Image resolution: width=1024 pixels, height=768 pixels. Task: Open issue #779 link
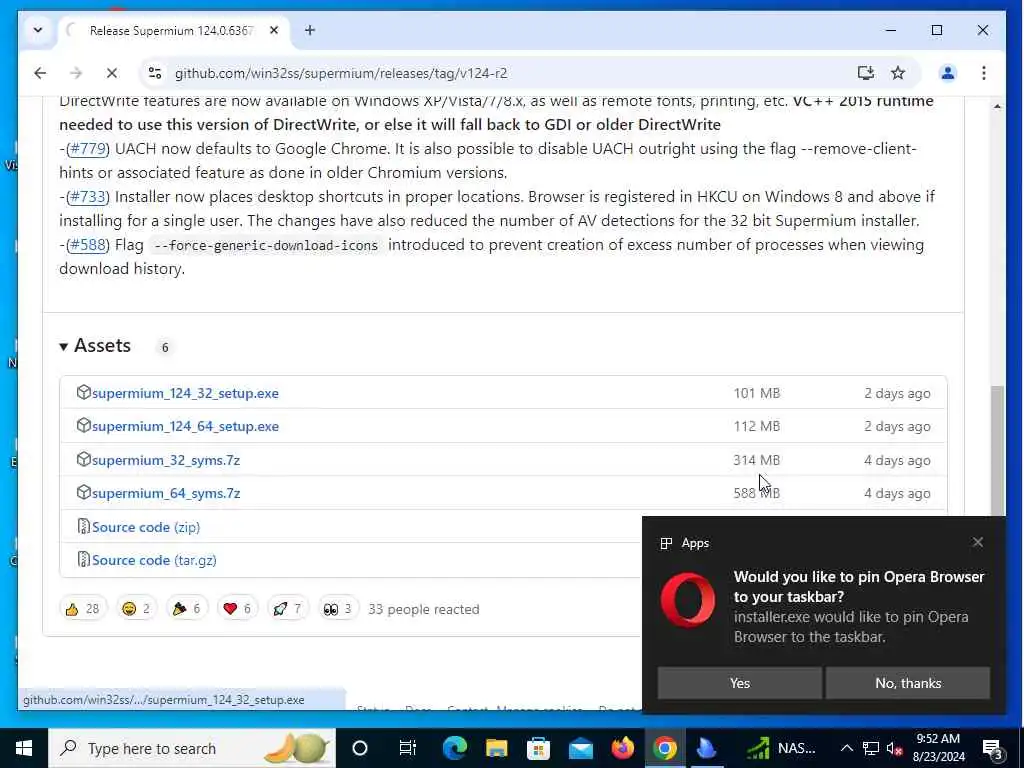click(x=88, y=149)
